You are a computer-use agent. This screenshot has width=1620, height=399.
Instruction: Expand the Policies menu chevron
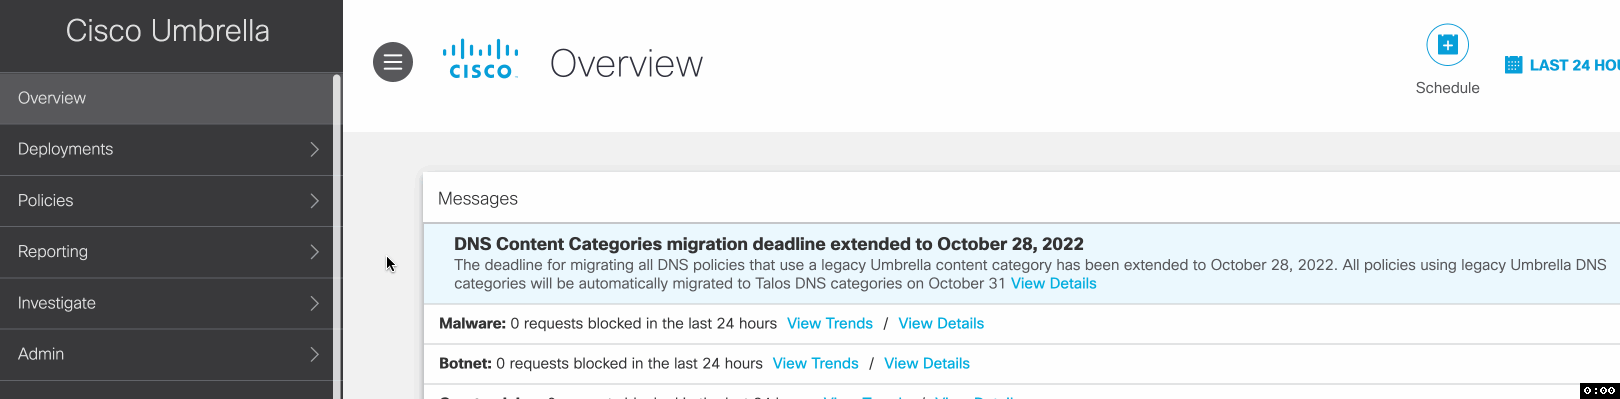314,201
